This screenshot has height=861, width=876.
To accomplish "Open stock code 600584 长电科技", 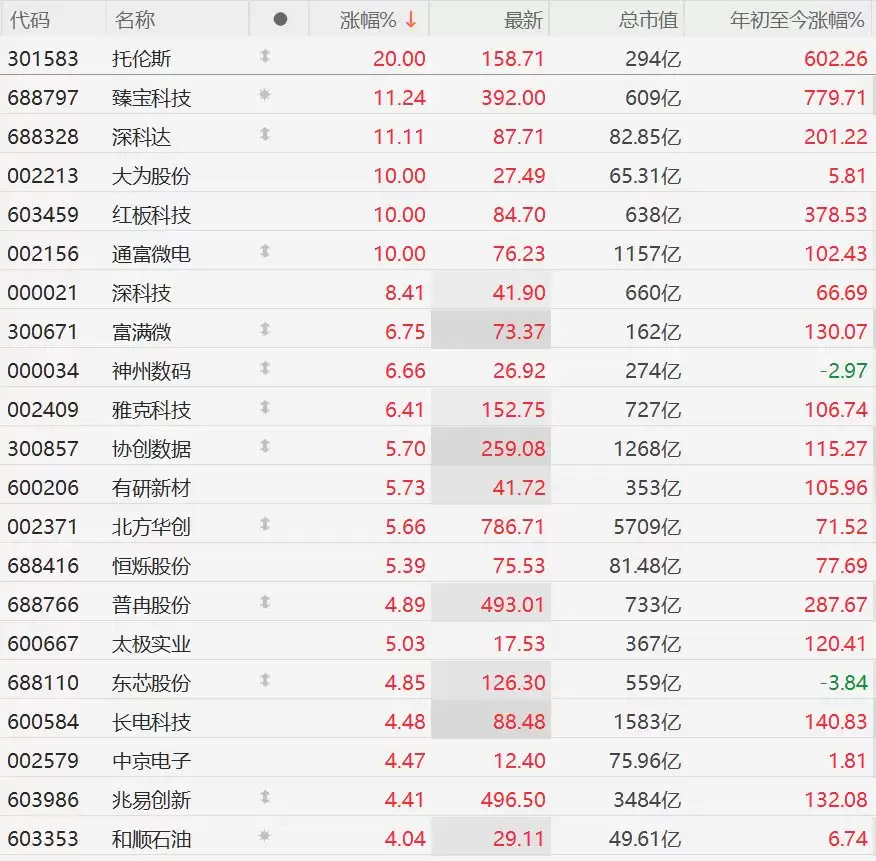I will coord(43,722).
